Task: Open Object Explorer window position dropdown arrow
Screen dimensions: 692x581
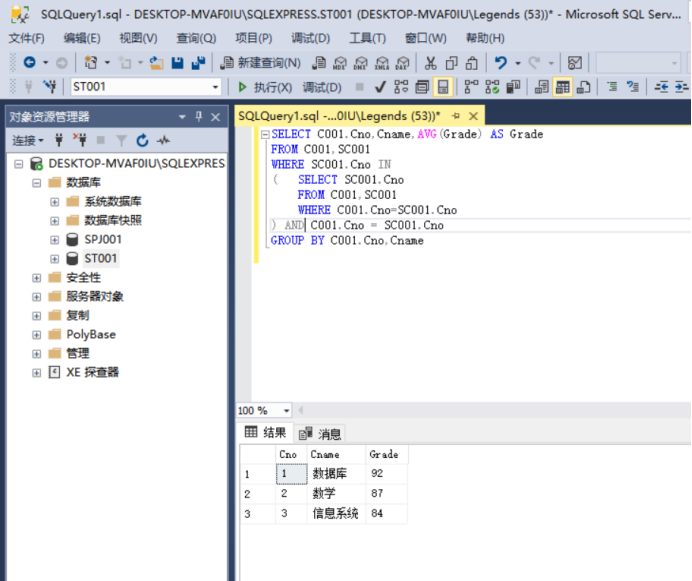Action: (x=182, y=117)
